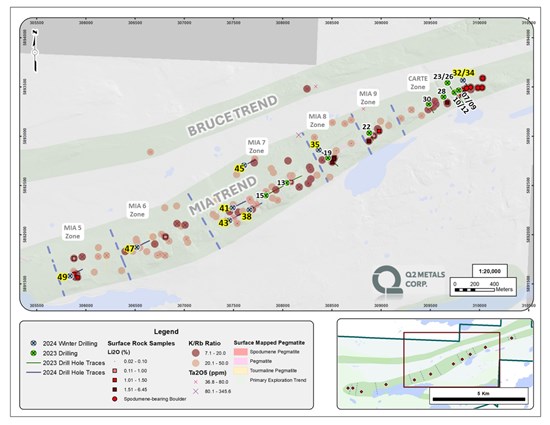The height and width of the screenshot is (425, 550).
Task: Click the Spodumene-bearing Boulder legend symbol
Action: pos(114,399)
